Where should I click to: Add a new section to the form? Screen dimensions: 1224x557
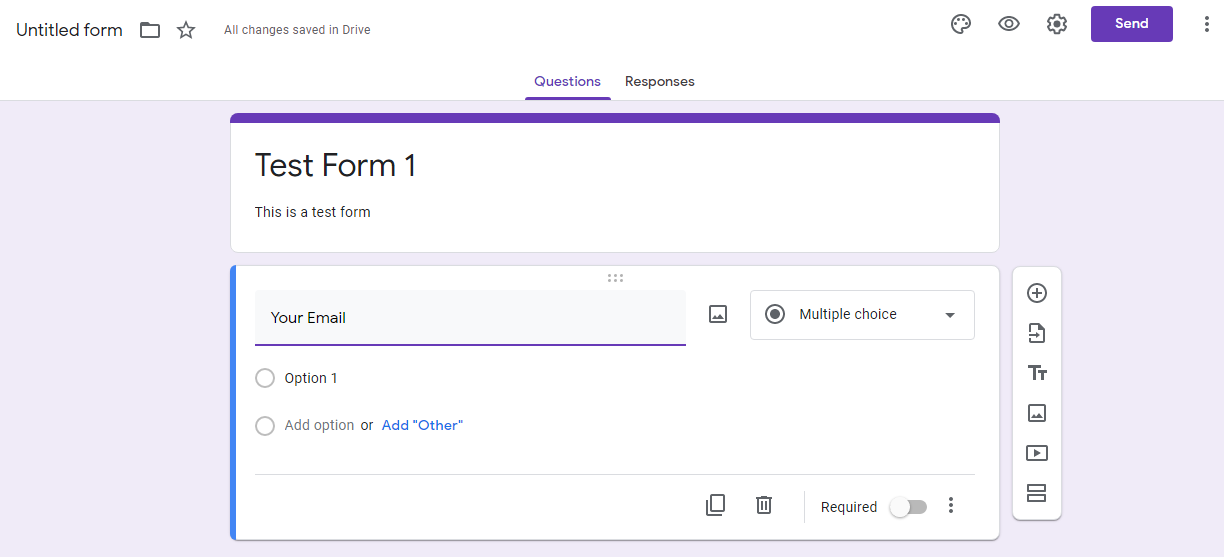(1037, 493)
